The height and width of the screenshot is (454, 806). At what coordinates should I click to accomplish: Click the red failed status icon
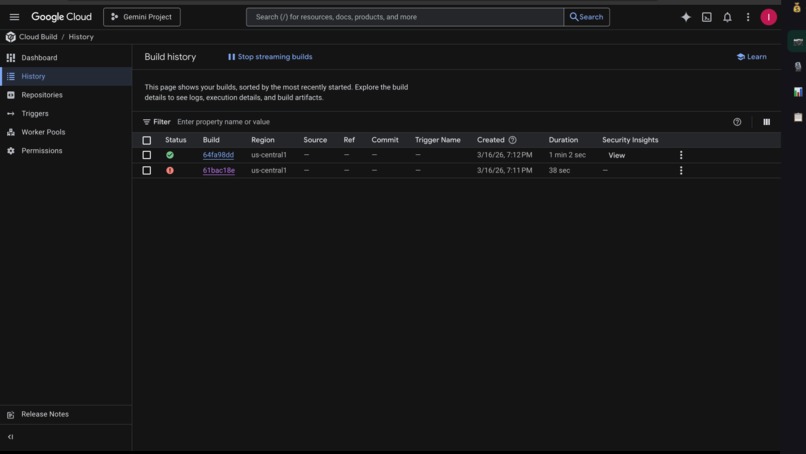pos(170,170)
